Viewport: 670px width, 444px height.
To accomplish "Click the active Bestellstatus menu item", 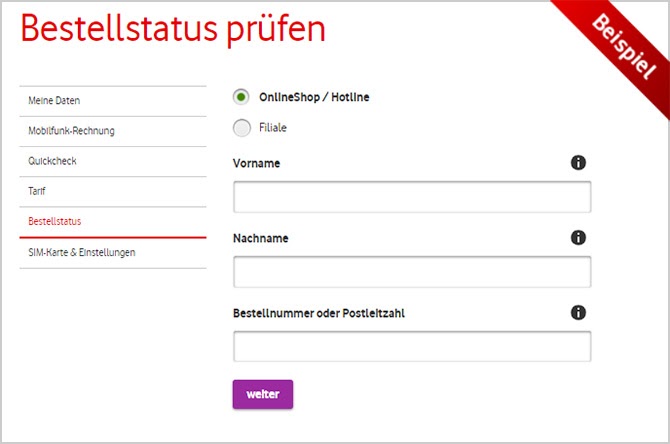I will (113, 222).
